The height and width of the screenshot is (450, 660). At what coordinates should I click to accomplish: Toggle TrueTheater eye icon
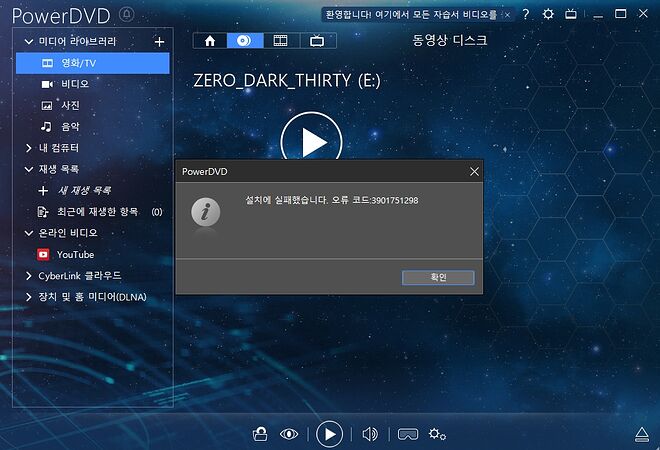coord(289,434)
